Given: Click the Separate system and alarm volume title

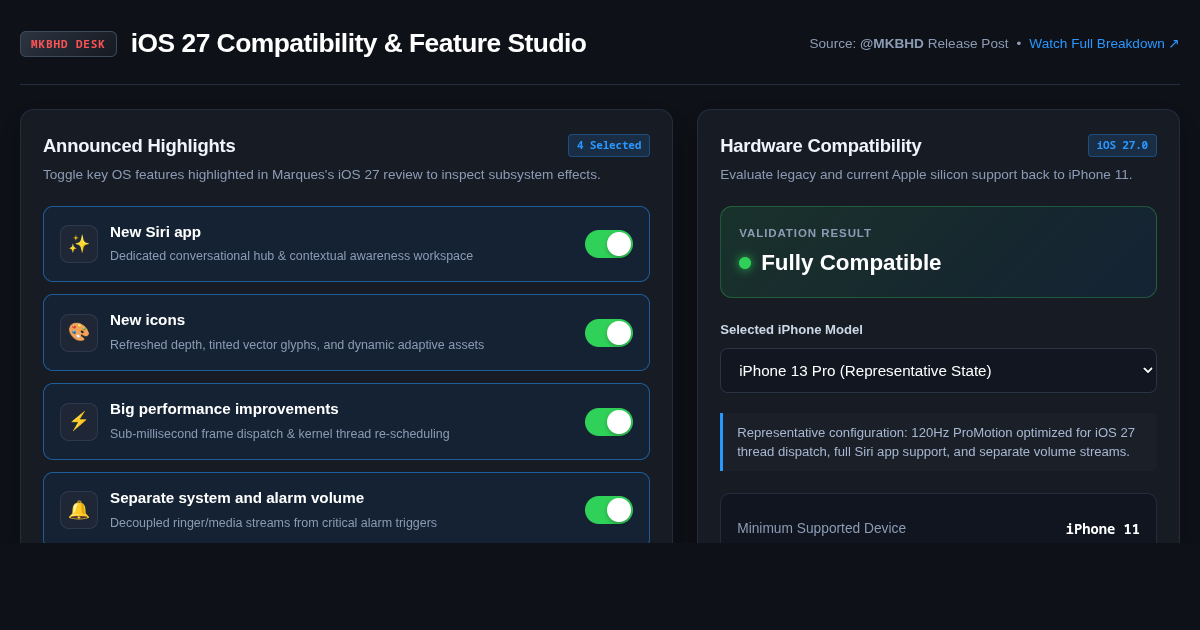Looking at the screenshot, I should 237,498.
